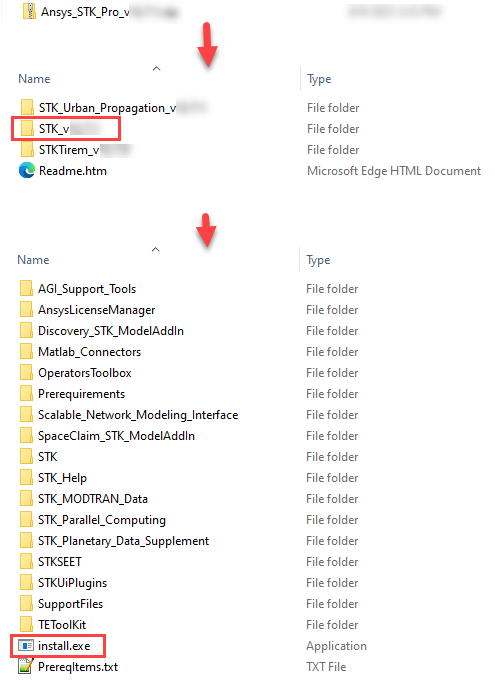Image resolution: width=495 pixels, height=689 pixels.
Task: Click the Ansys_STK_Pro zip archive icon
Action: (x=29, y=11)
